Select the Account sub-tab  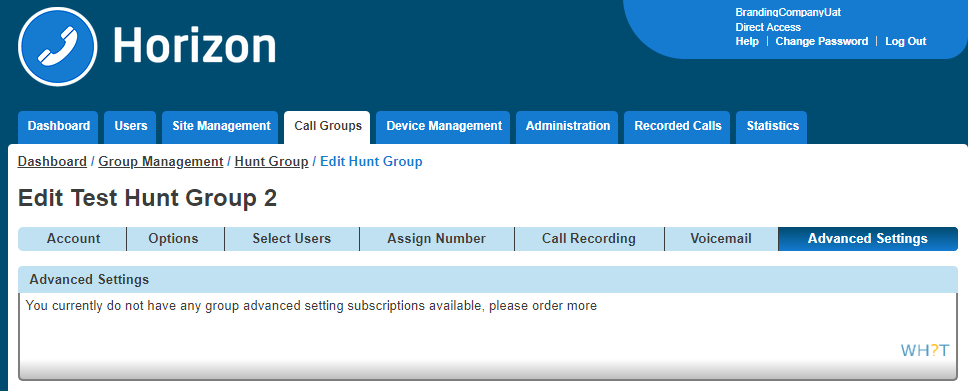tap(73, 239)
